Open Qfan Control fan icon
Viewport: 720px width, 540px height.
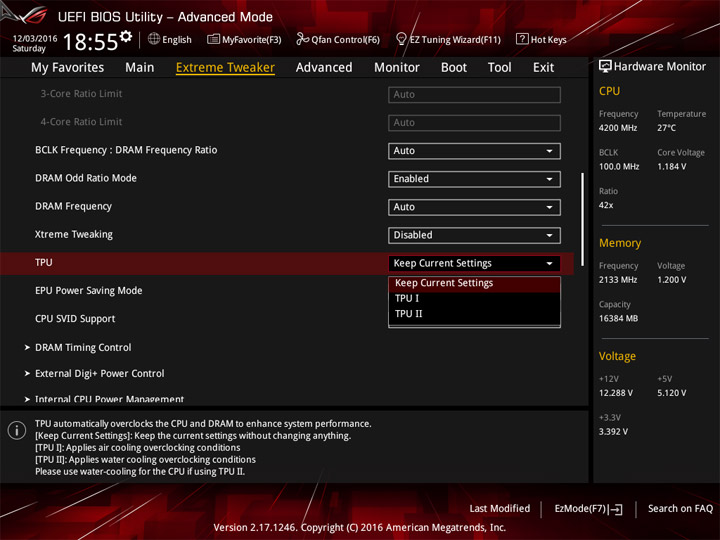(302, 39)
